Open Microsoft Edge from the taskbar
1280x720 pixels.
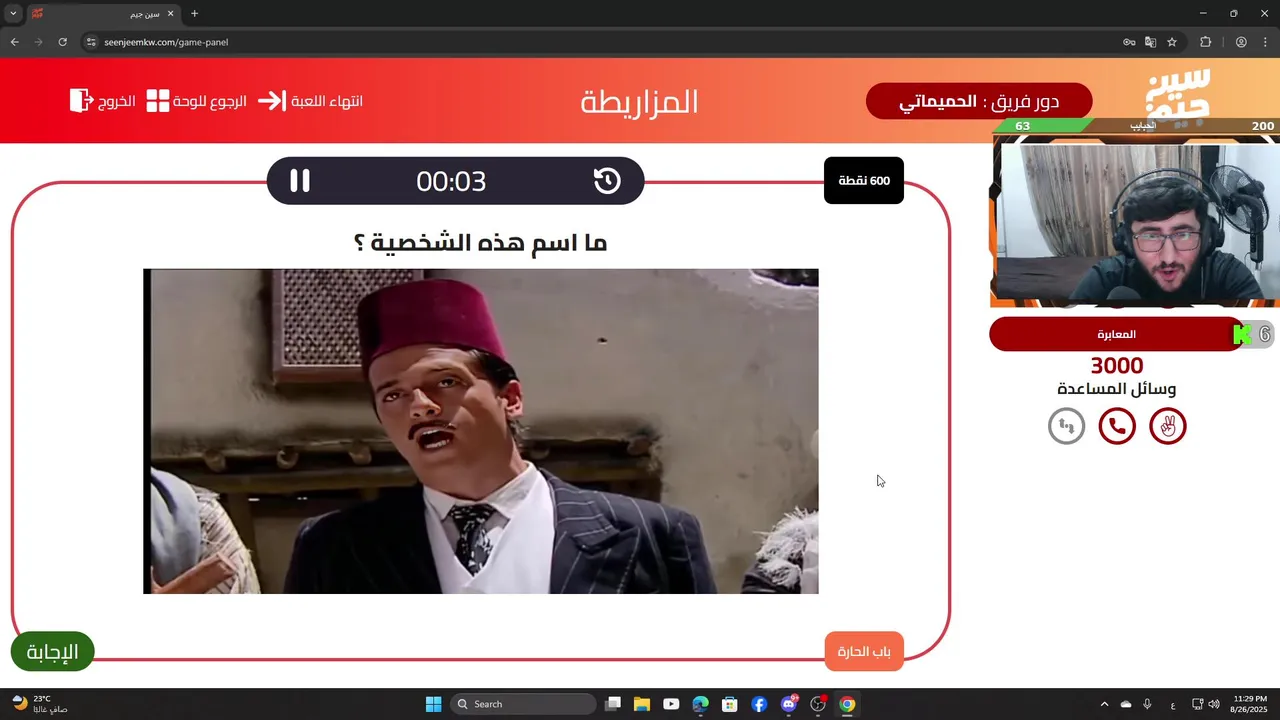(700, 704)
